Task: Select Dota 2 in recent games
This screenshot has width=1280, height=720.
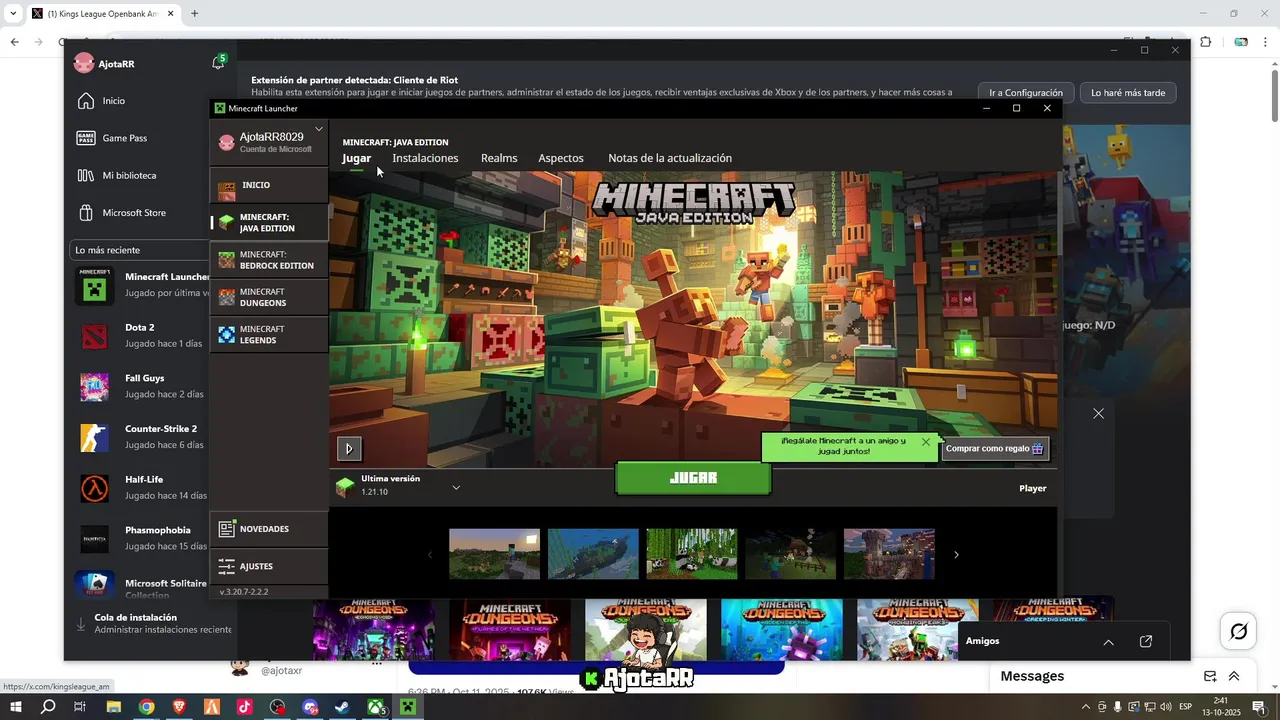Action: coord(140,335)
